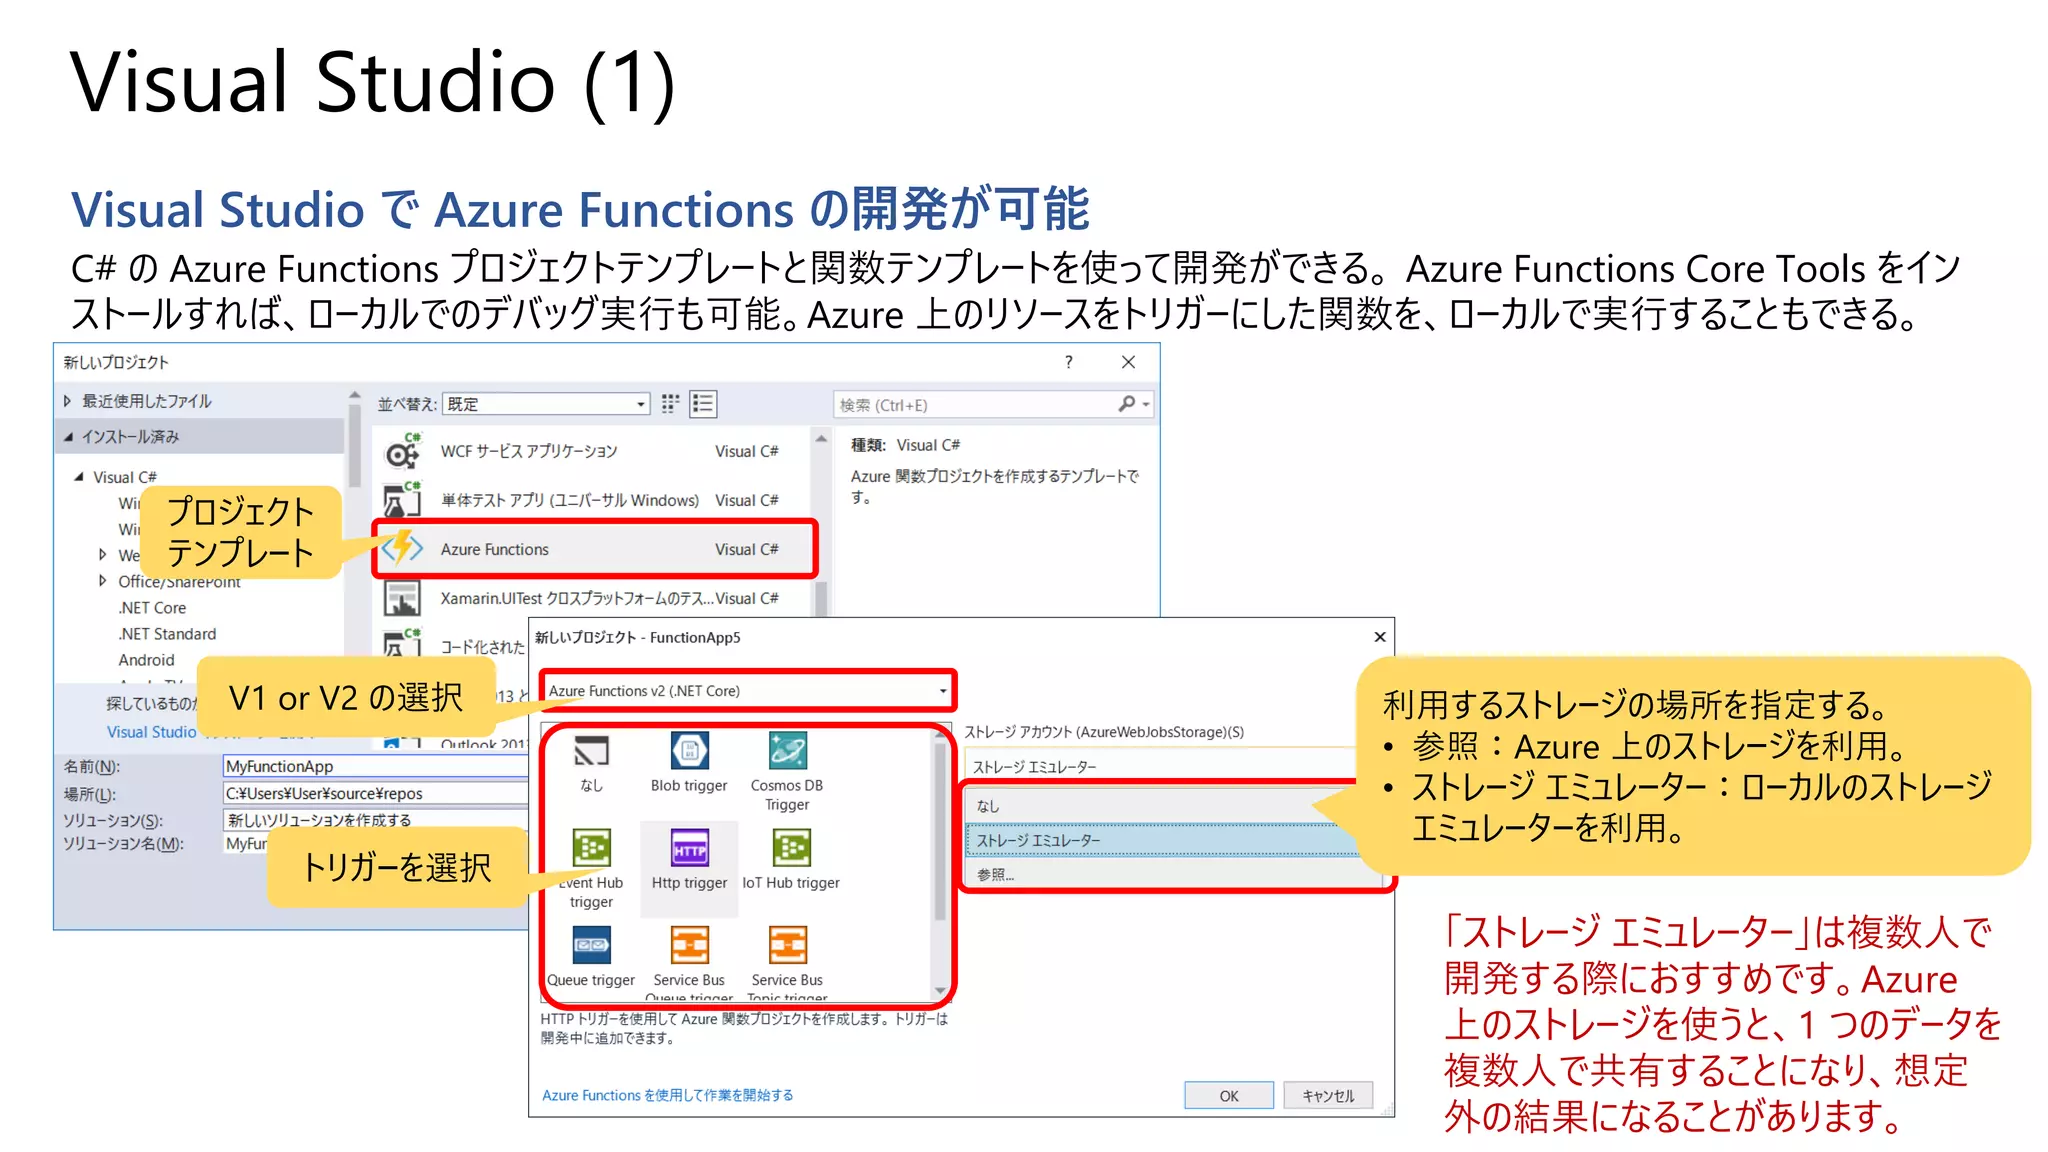Click the template list scroll up arrow
Image resolution: width=2048 pixels, height=1152 pixels.
821,438
